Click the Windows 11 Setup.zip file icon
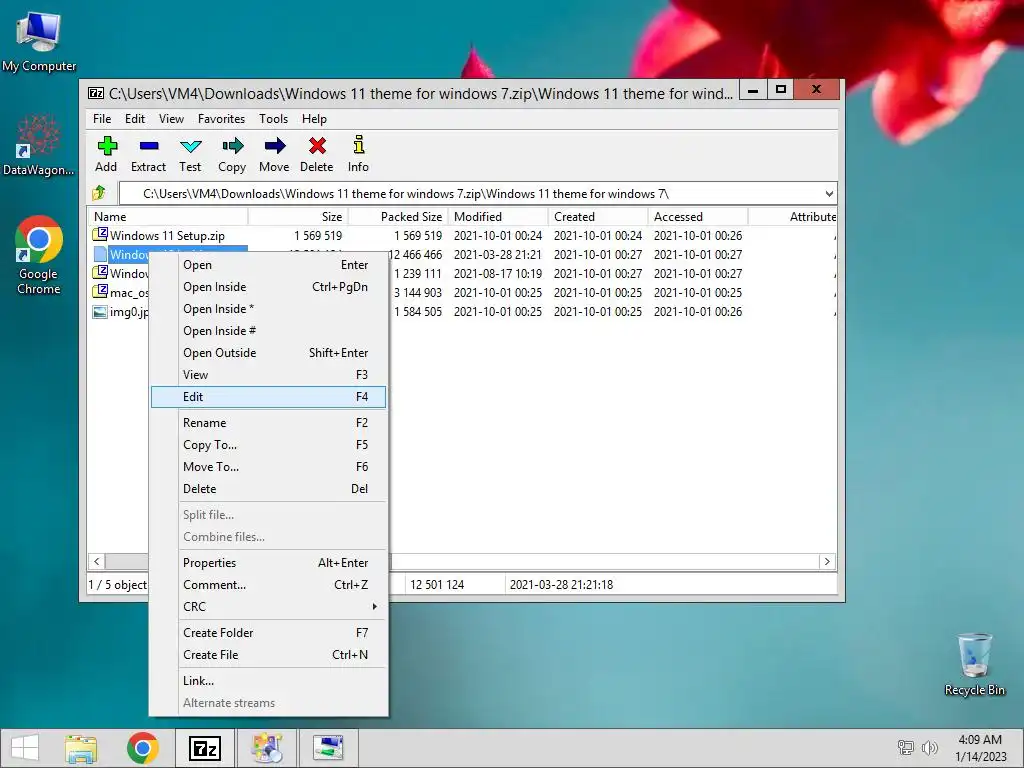1024x768 pixels. pyautogui.click(x=100, y=234)
